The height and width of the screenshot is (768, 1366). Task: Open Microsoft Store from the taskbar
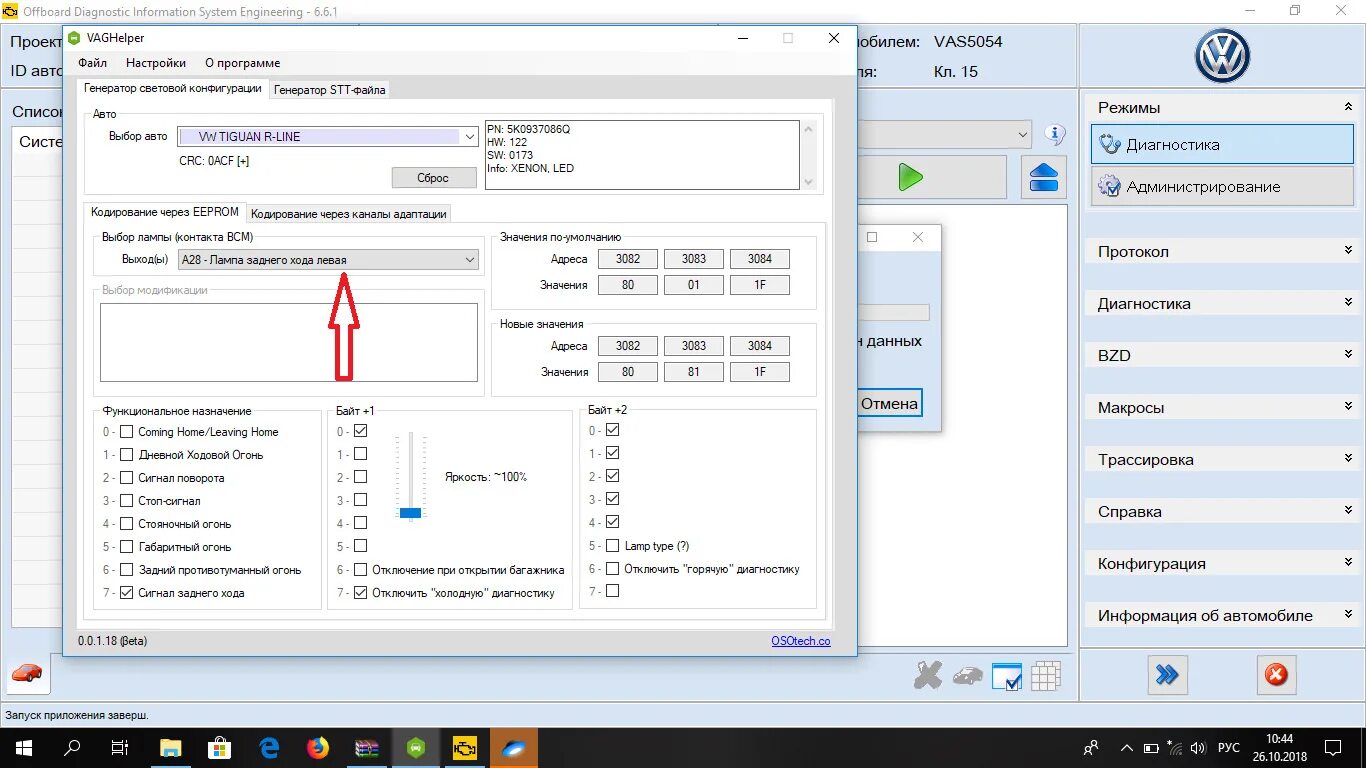[220, 747]
